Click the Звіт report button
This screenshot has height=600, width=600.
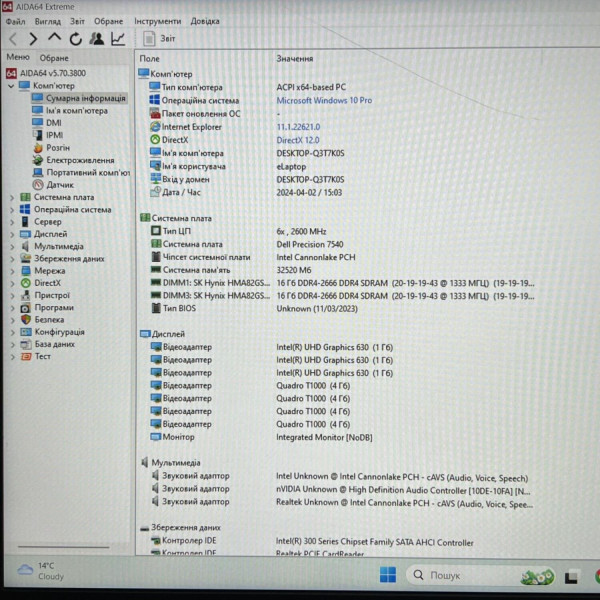(159, 39)
